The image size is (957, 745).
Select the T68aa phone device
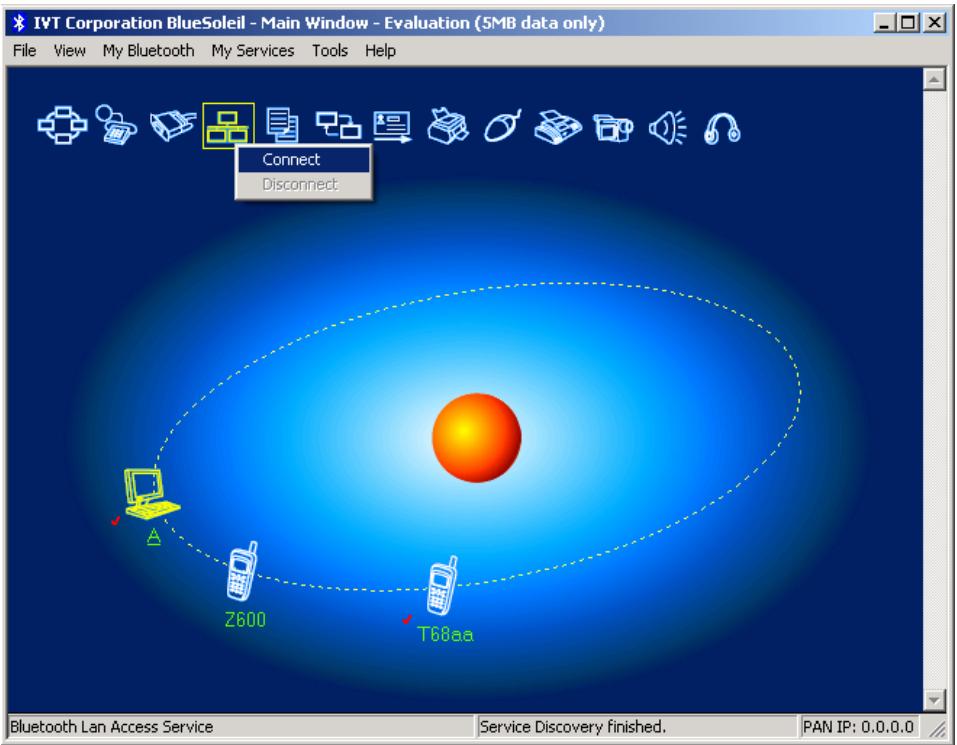[442, 586]
